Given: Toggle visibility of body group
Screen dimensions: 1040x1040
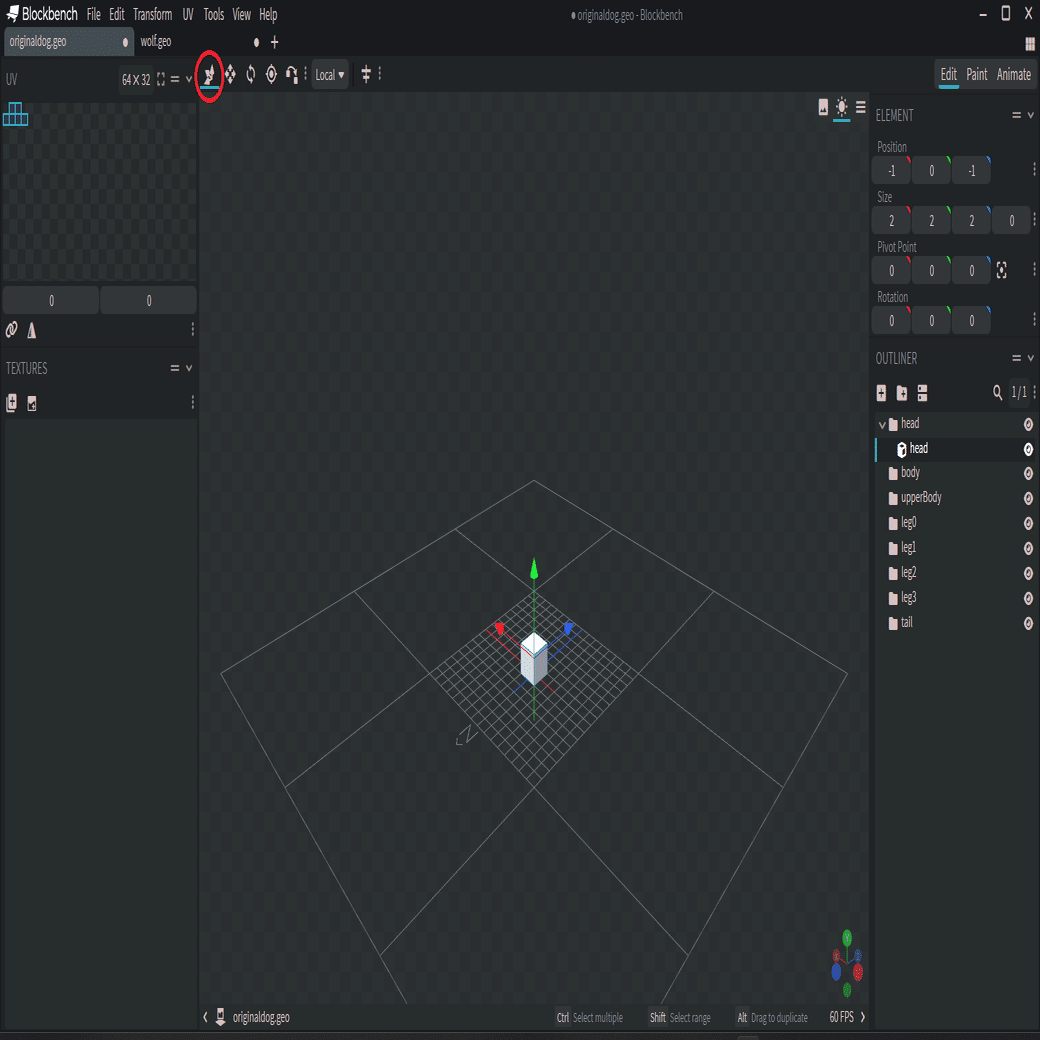Looking at the screenshot, I should [x=1028, y=474].
